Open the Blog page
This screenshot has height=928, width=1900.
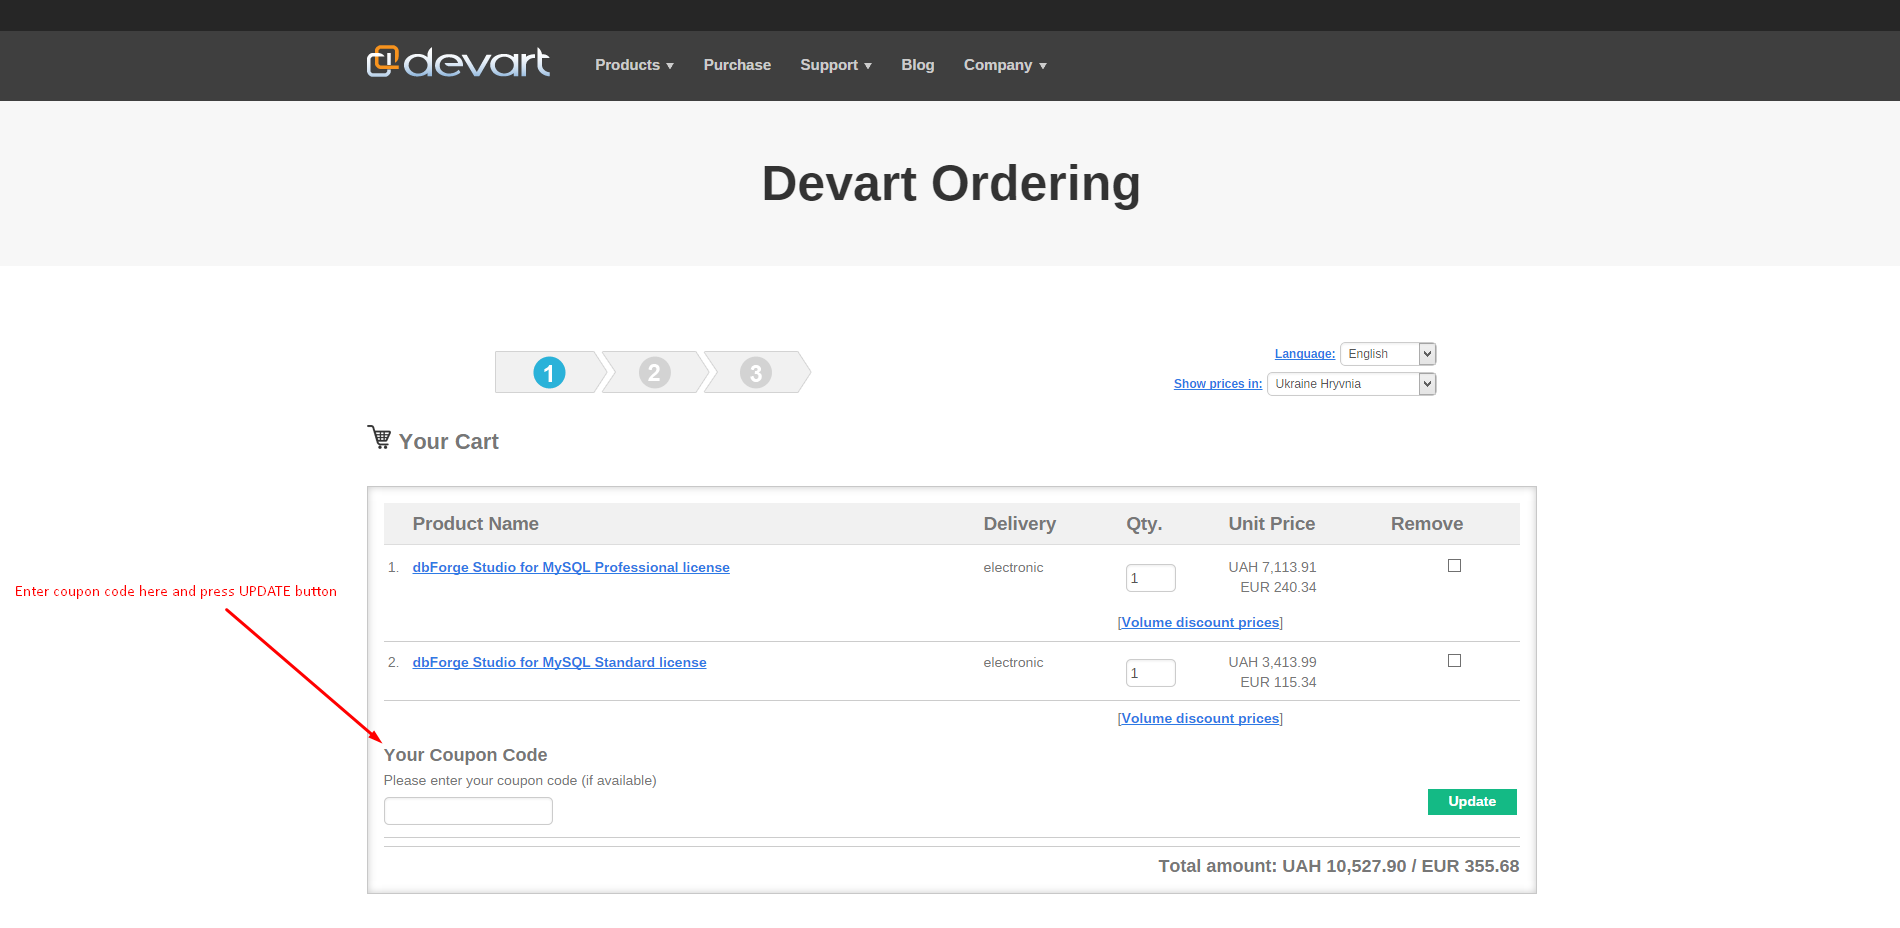coord(917,65)
